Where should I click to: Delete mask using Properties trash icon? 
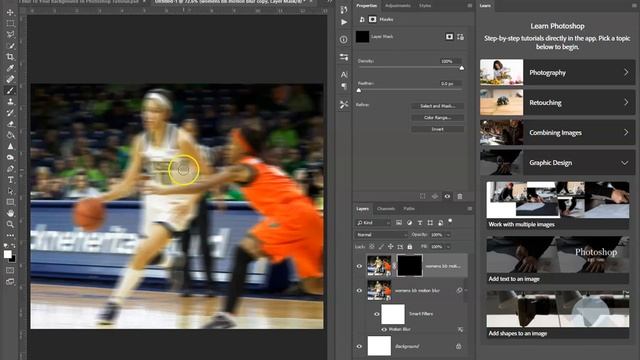click(x=460, y=196)
